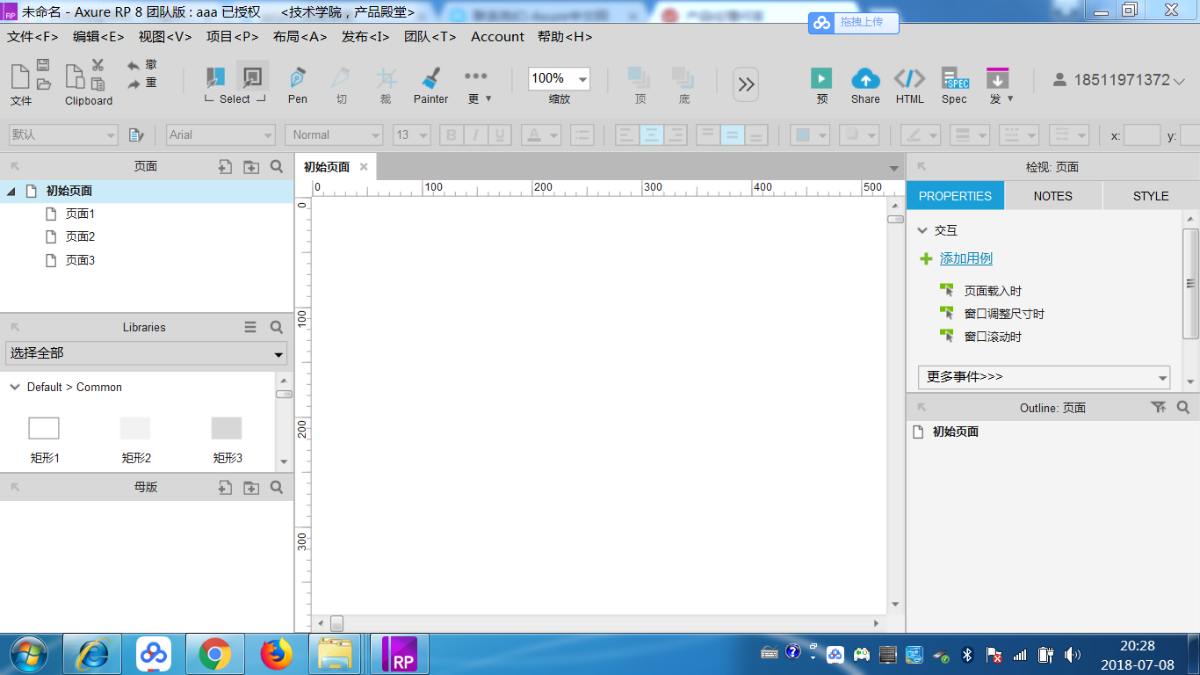Select the 窗口调整尺寸时 event
The image size is (1200, 675).
point(1004,314)
